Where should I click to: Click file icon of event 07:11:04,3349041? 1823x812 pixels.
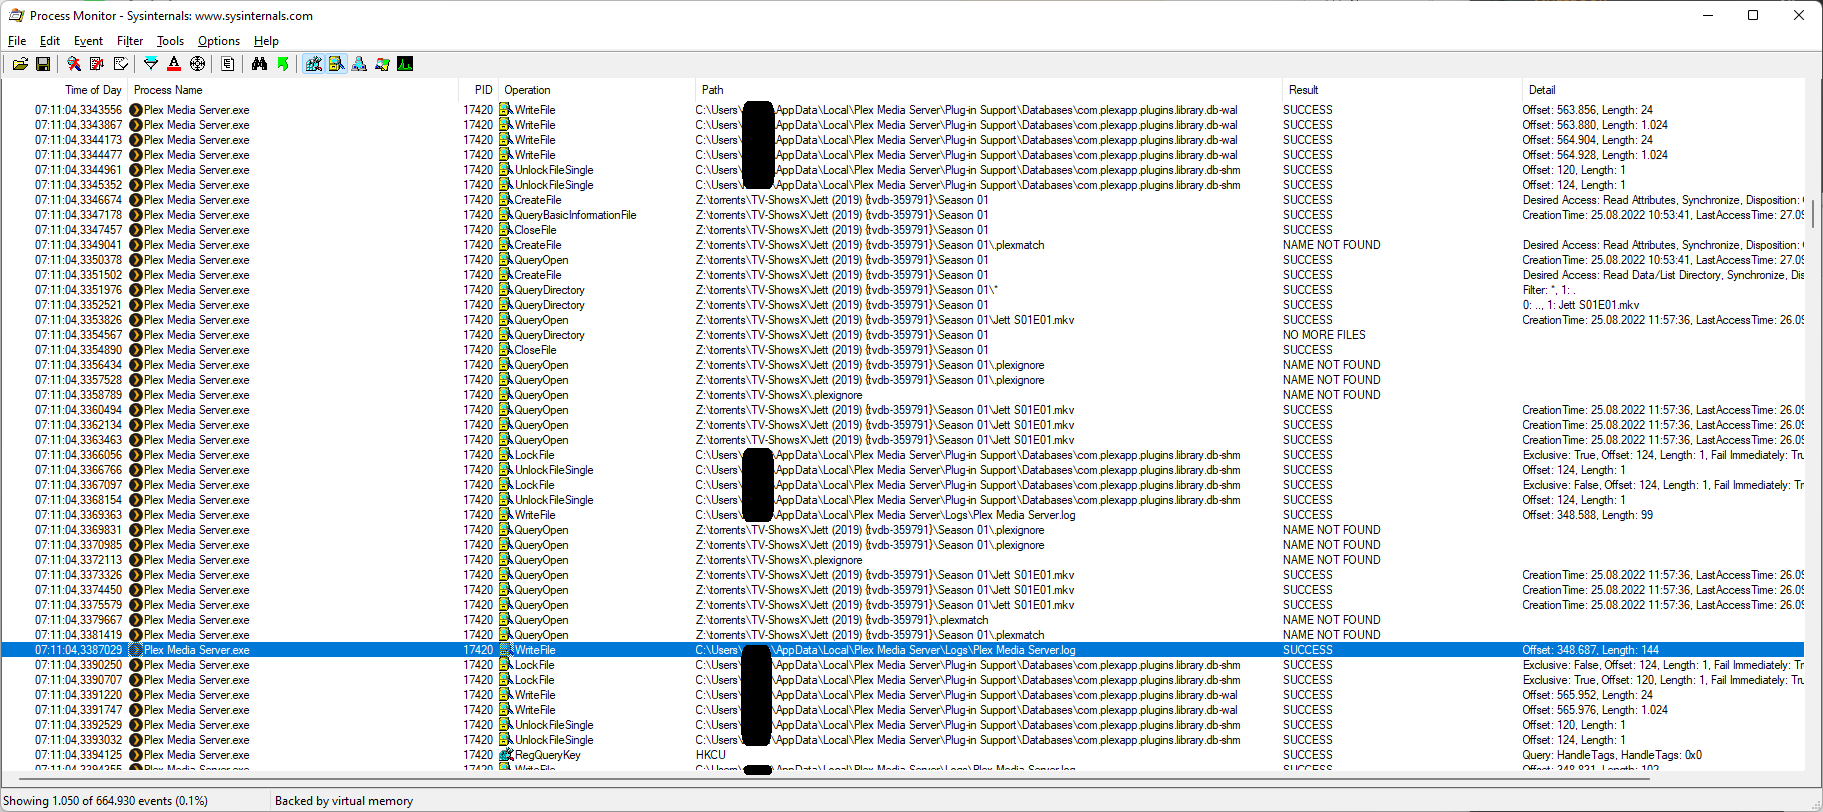click(x=506, y=245)
